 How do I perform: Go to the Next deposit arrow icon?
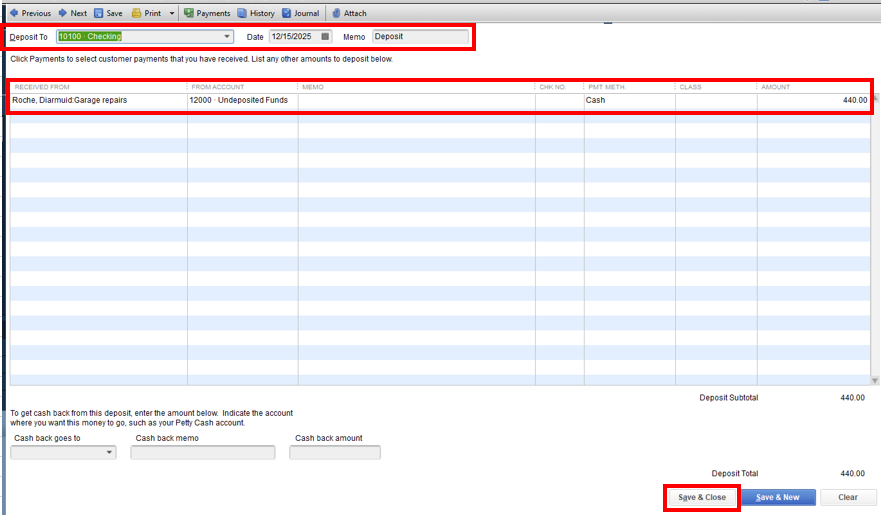pos(63,13)
